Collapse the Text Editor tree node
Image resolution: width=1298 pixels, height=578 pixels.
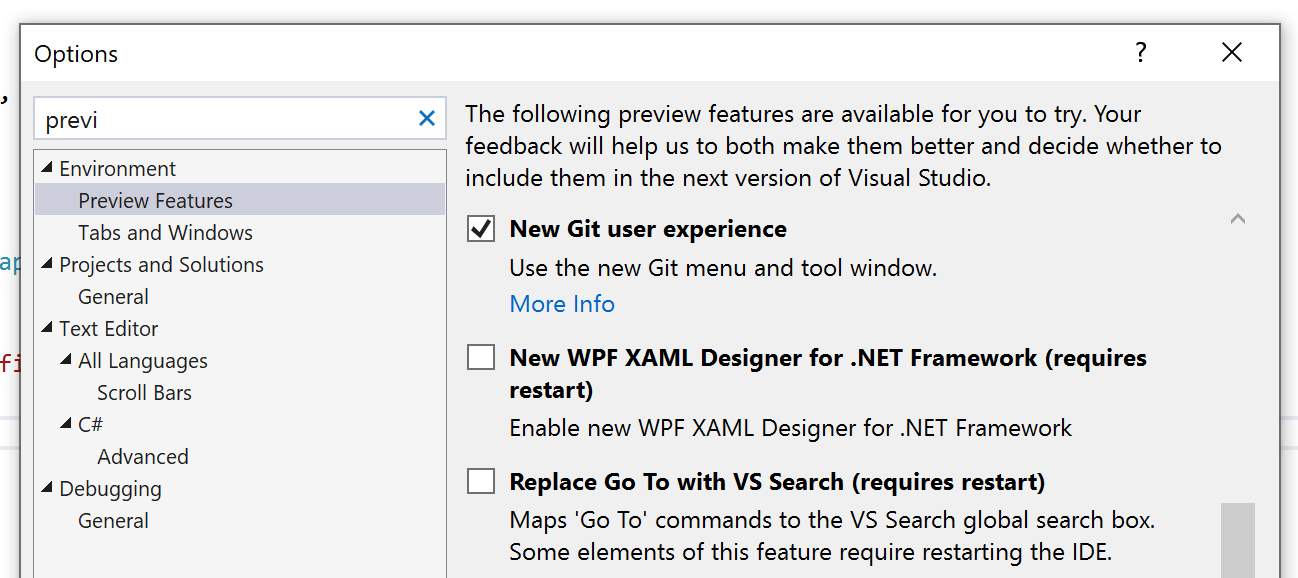tap(44, 328)
